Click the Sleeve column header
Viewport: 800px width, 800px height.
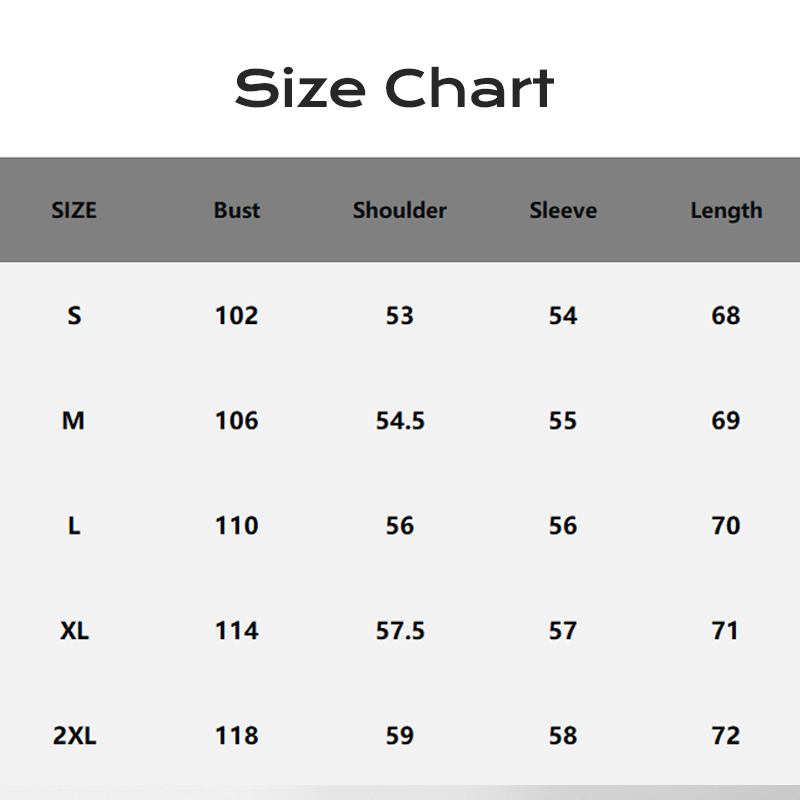pyautogui.click(x=563, y=211)
